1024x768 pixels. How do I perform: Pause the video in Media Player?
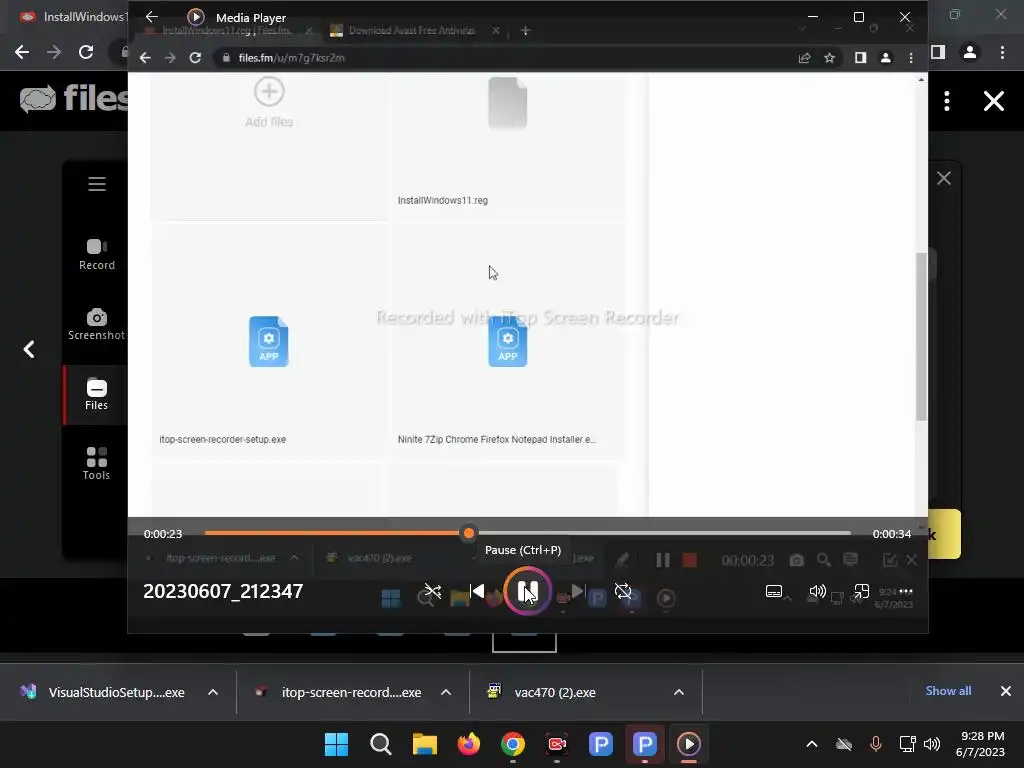528,592
